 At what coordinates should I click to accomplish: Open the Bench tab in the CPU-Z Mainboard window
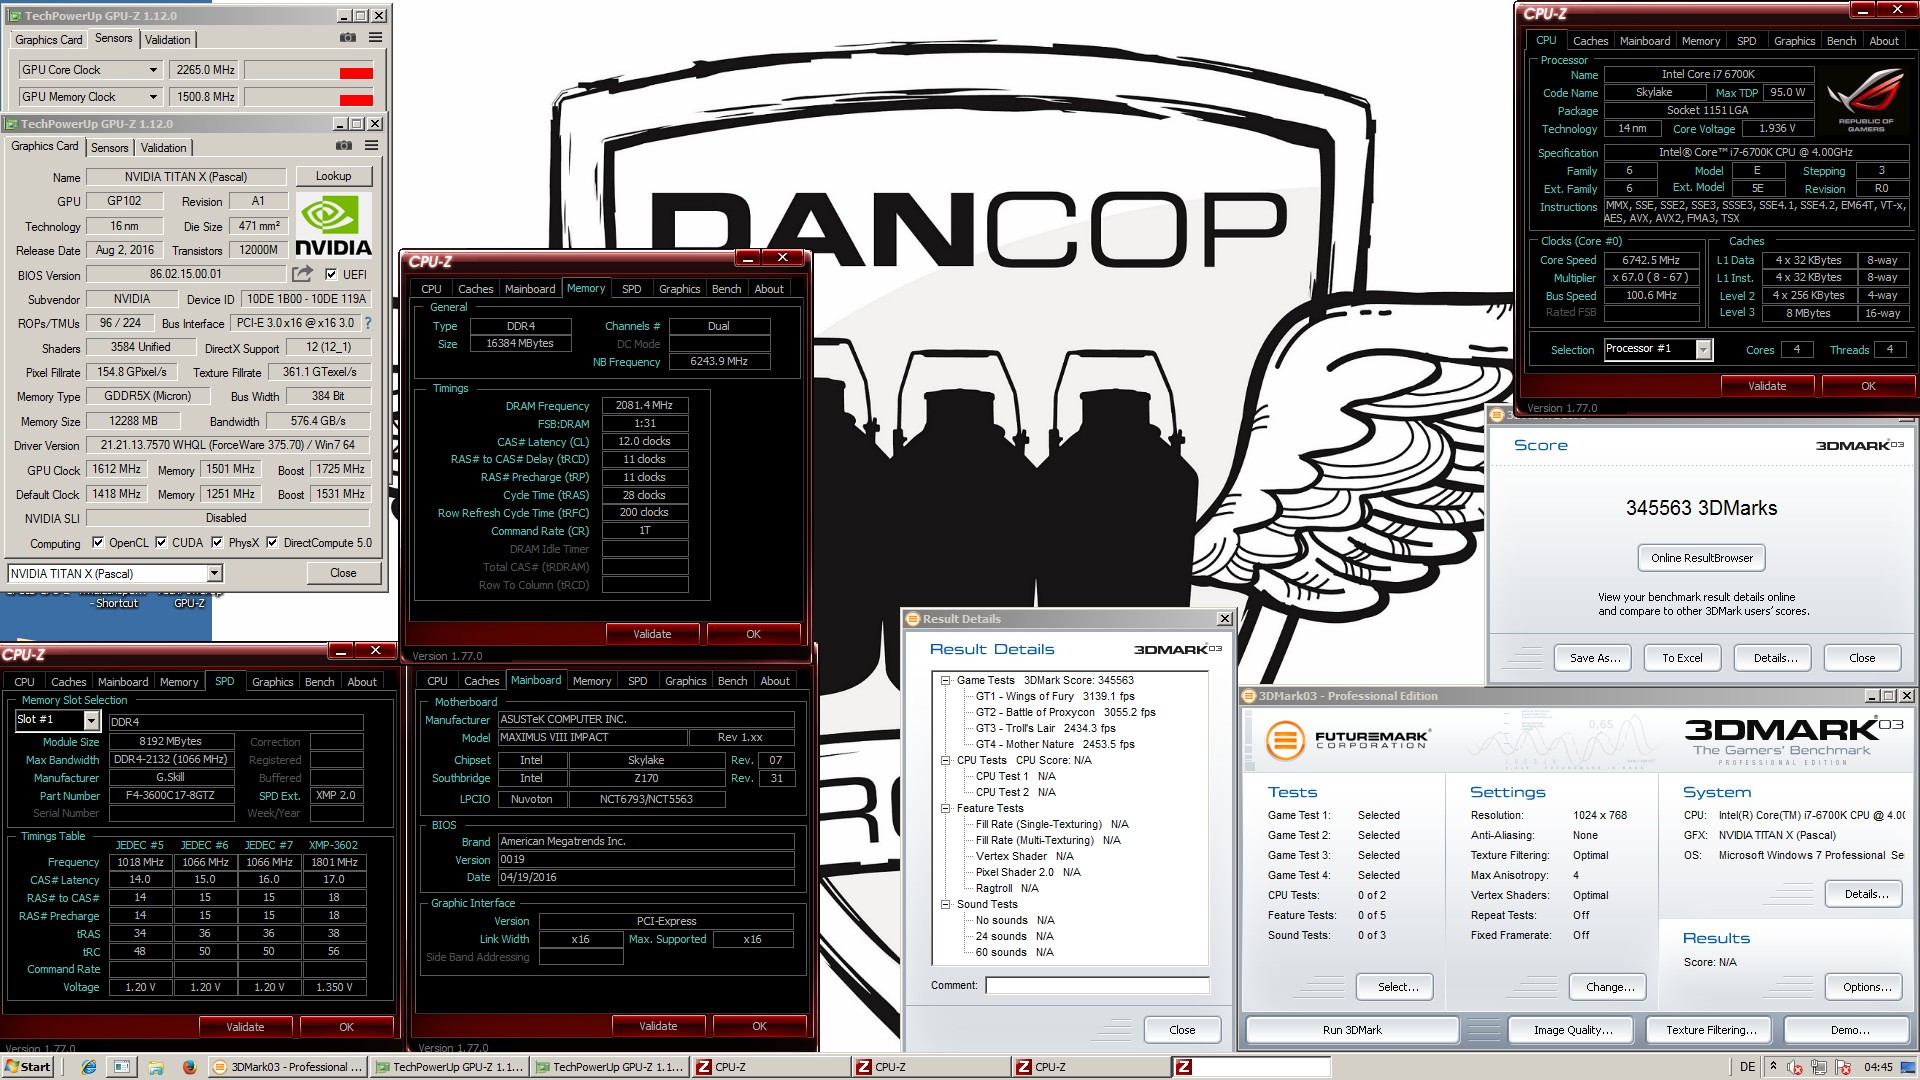[x=732, y=681]
